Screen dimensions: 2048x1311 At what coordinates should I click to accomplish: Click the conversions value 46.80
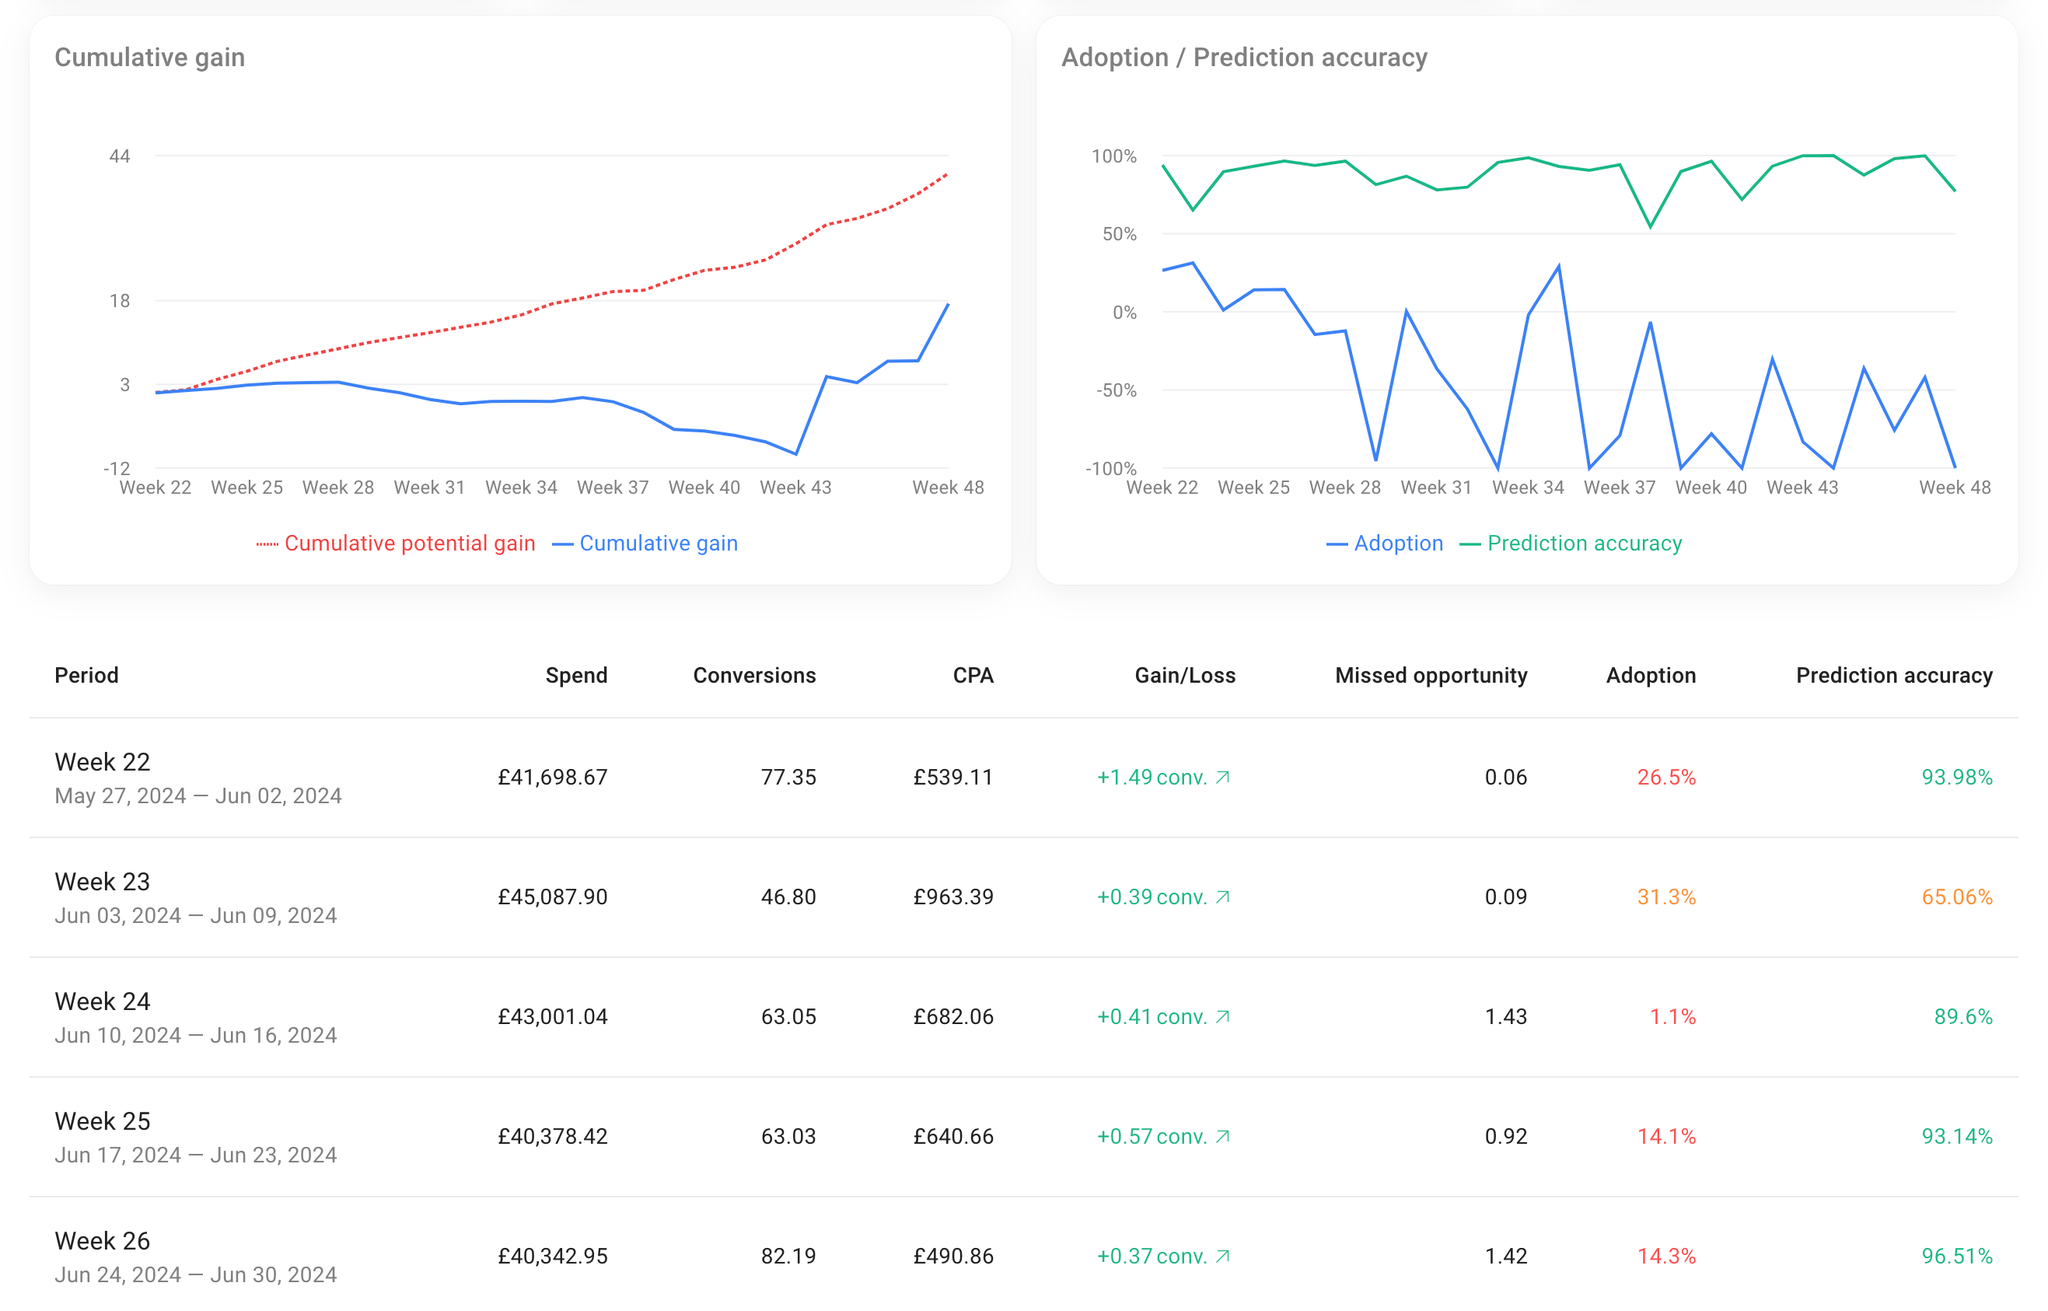coord(788,897)
